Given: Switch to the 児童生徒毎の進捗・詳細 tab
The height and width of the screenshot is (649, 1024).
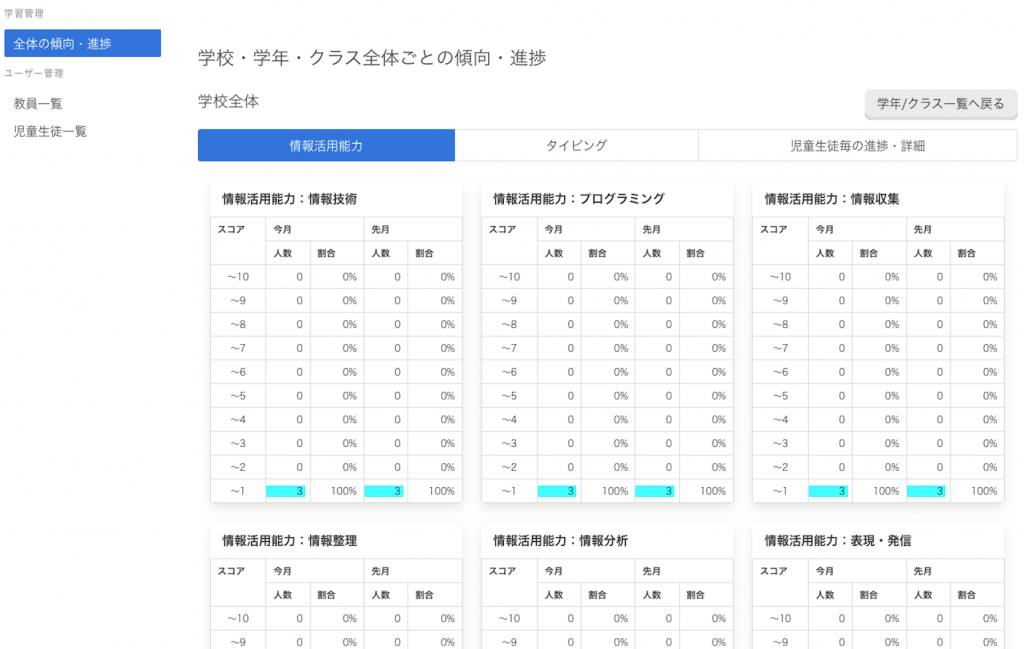Looking at the screenshot, I should click(857, 146).
